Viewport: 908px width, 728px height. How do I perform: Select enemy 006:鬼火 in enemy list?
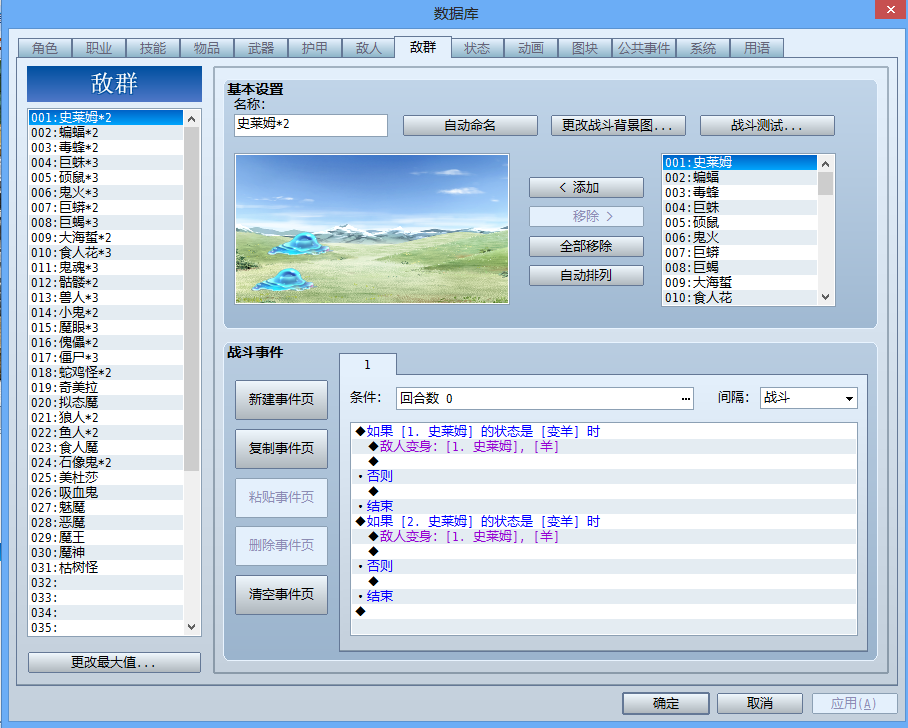coord(739,237)
